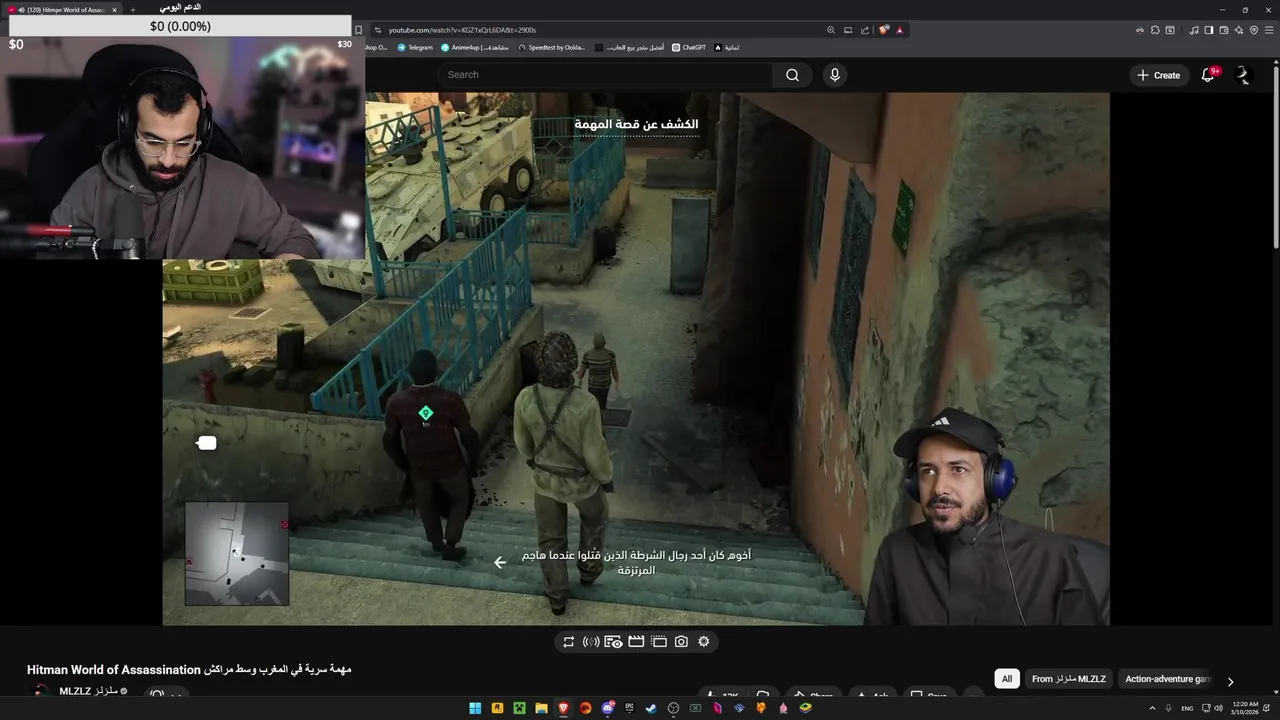This screenshot has width=1280, height=720.
Task: Open Brave browser from the taskbar
Action: pyautogui.click(x=563, y=708)
